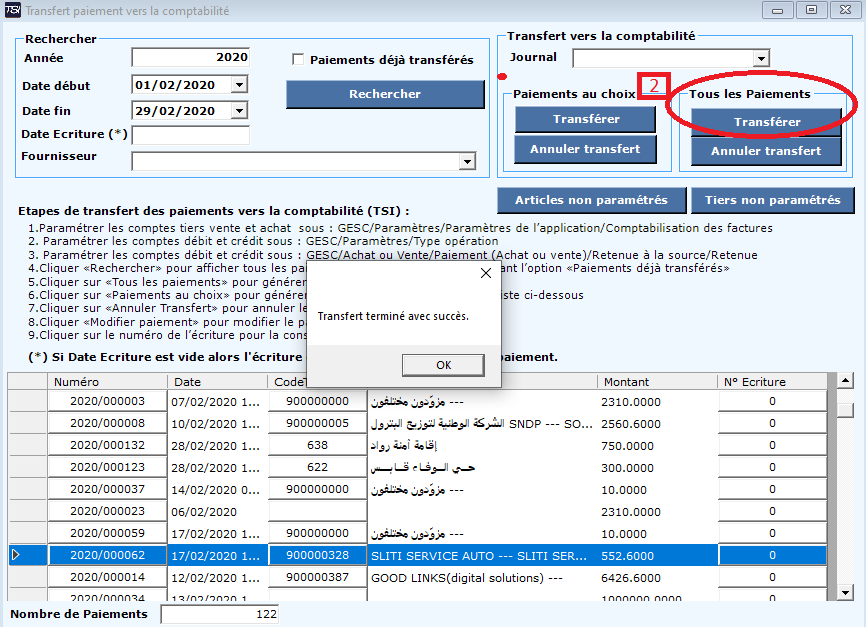Screen dimensions: 866x627
Task: Select the row marker of payment 2020/000062
Action: pos(27,555)
